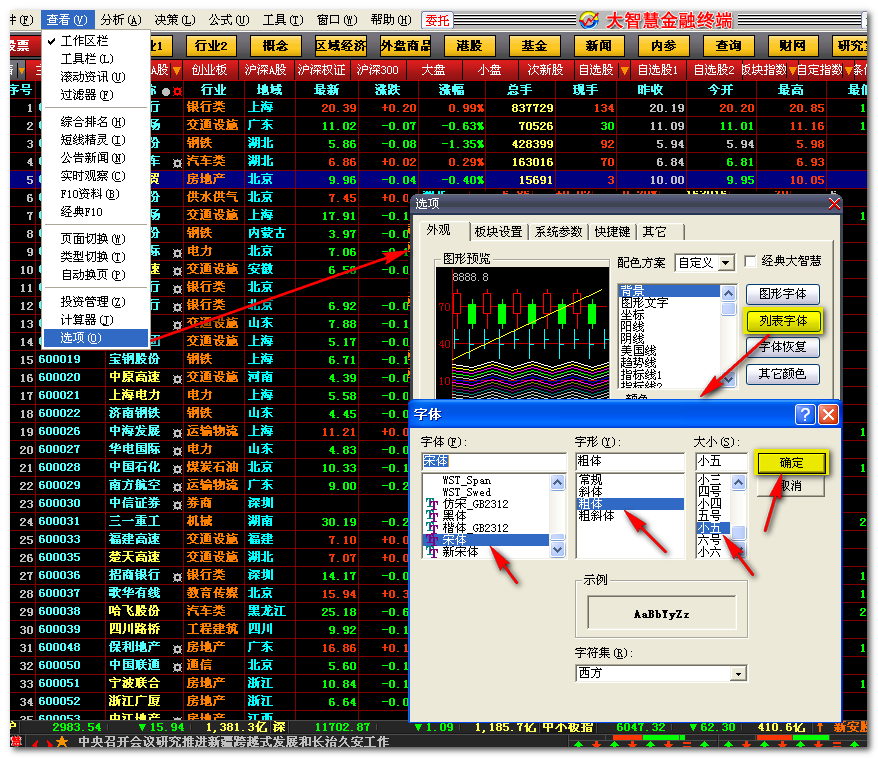
Task: Switch to the 快捷键 tab
Action: pyautogui.click(x=612, y=232)
